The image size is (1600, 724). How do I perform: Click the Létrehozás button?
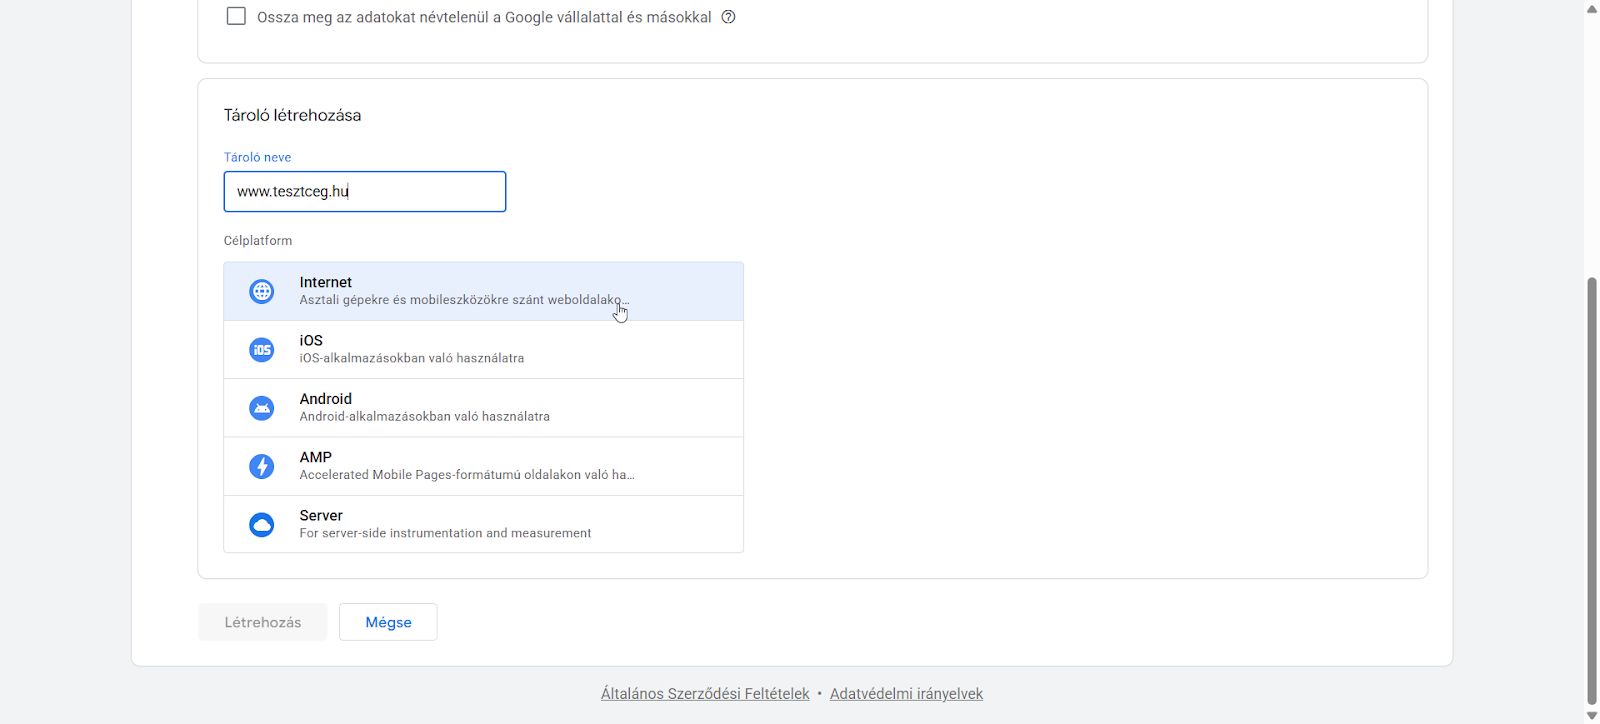tap(263, 622)
